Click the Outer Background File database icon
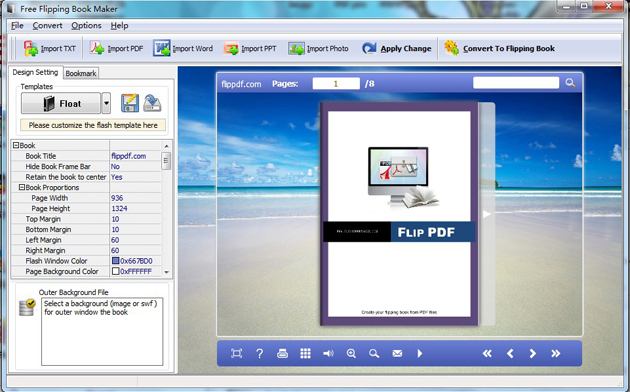Viewport: 630px width, 392px height. click(27, 307)
